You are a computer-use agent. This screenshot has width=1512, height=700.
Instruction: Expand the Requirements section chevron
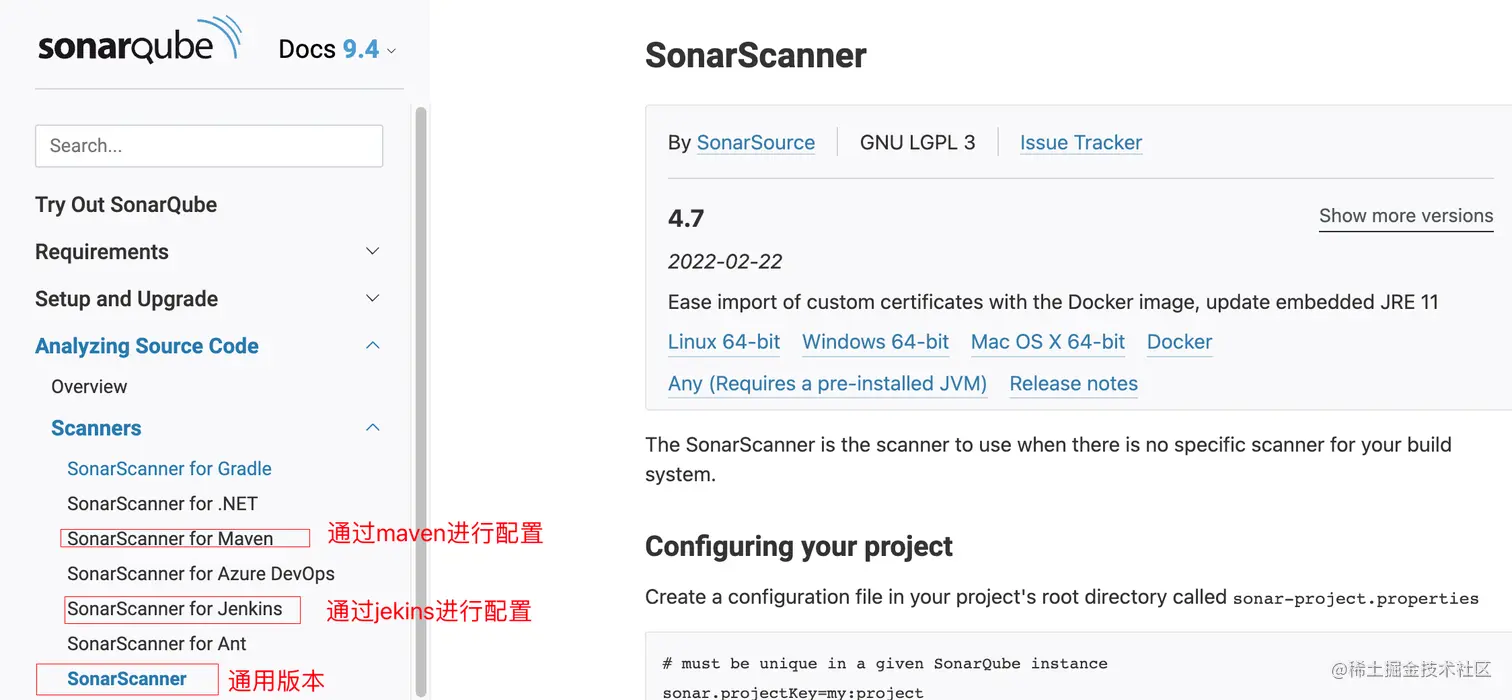(x=373, y=251)
